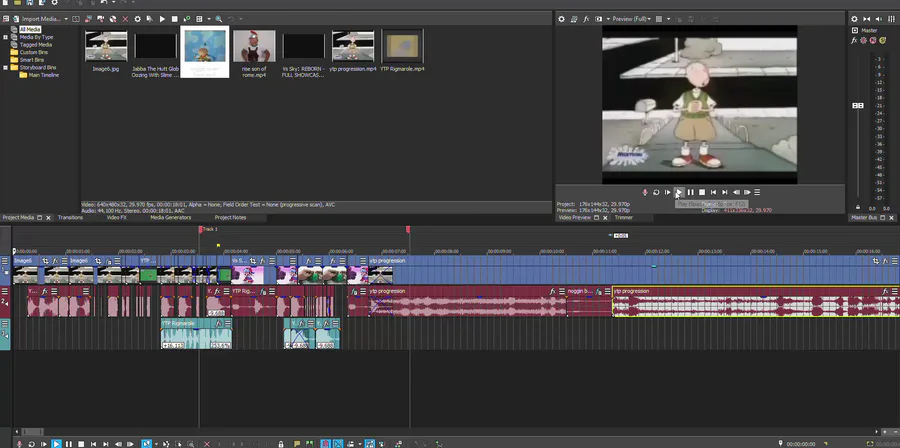The image size is (900, 448).
Task: Select the Tagged Media bin
Action: [36, 45]
